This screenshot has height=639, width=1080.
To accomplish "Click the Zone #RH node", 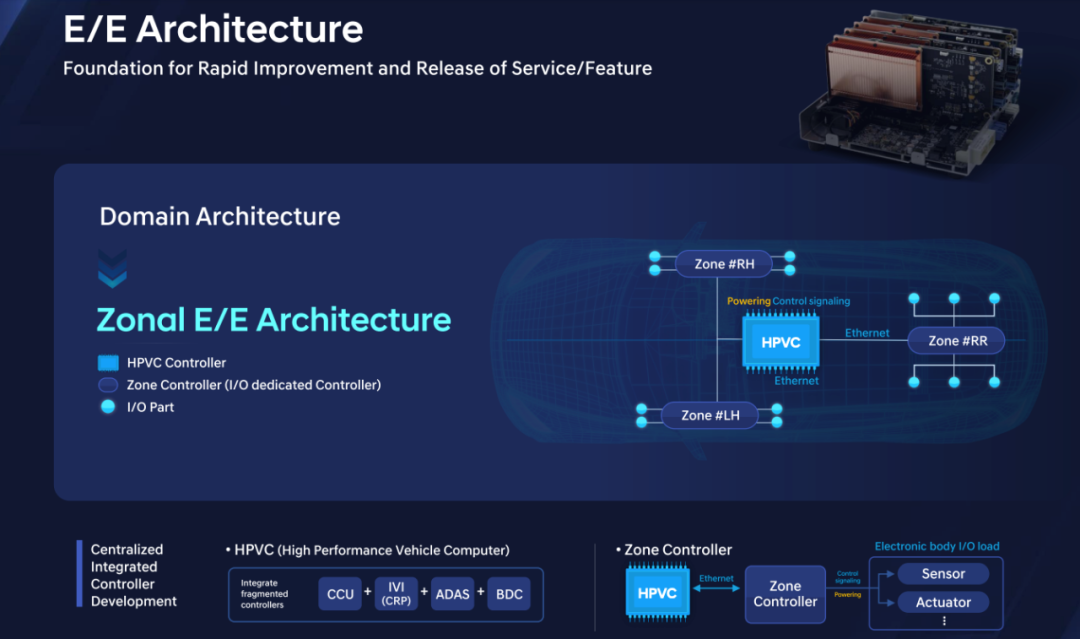I will (x=723, y=263).
